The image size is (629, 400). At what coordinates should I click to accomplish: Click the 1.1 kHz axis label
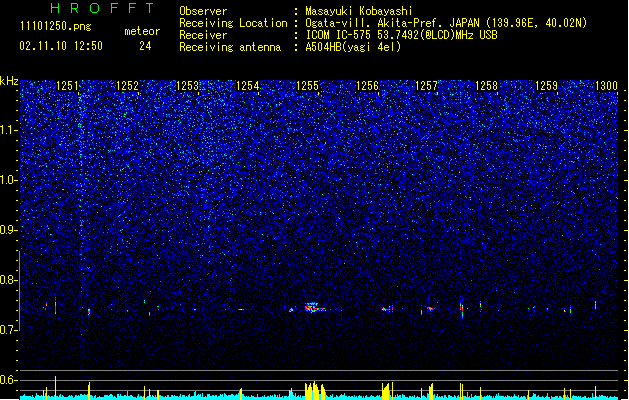[9, 130]
